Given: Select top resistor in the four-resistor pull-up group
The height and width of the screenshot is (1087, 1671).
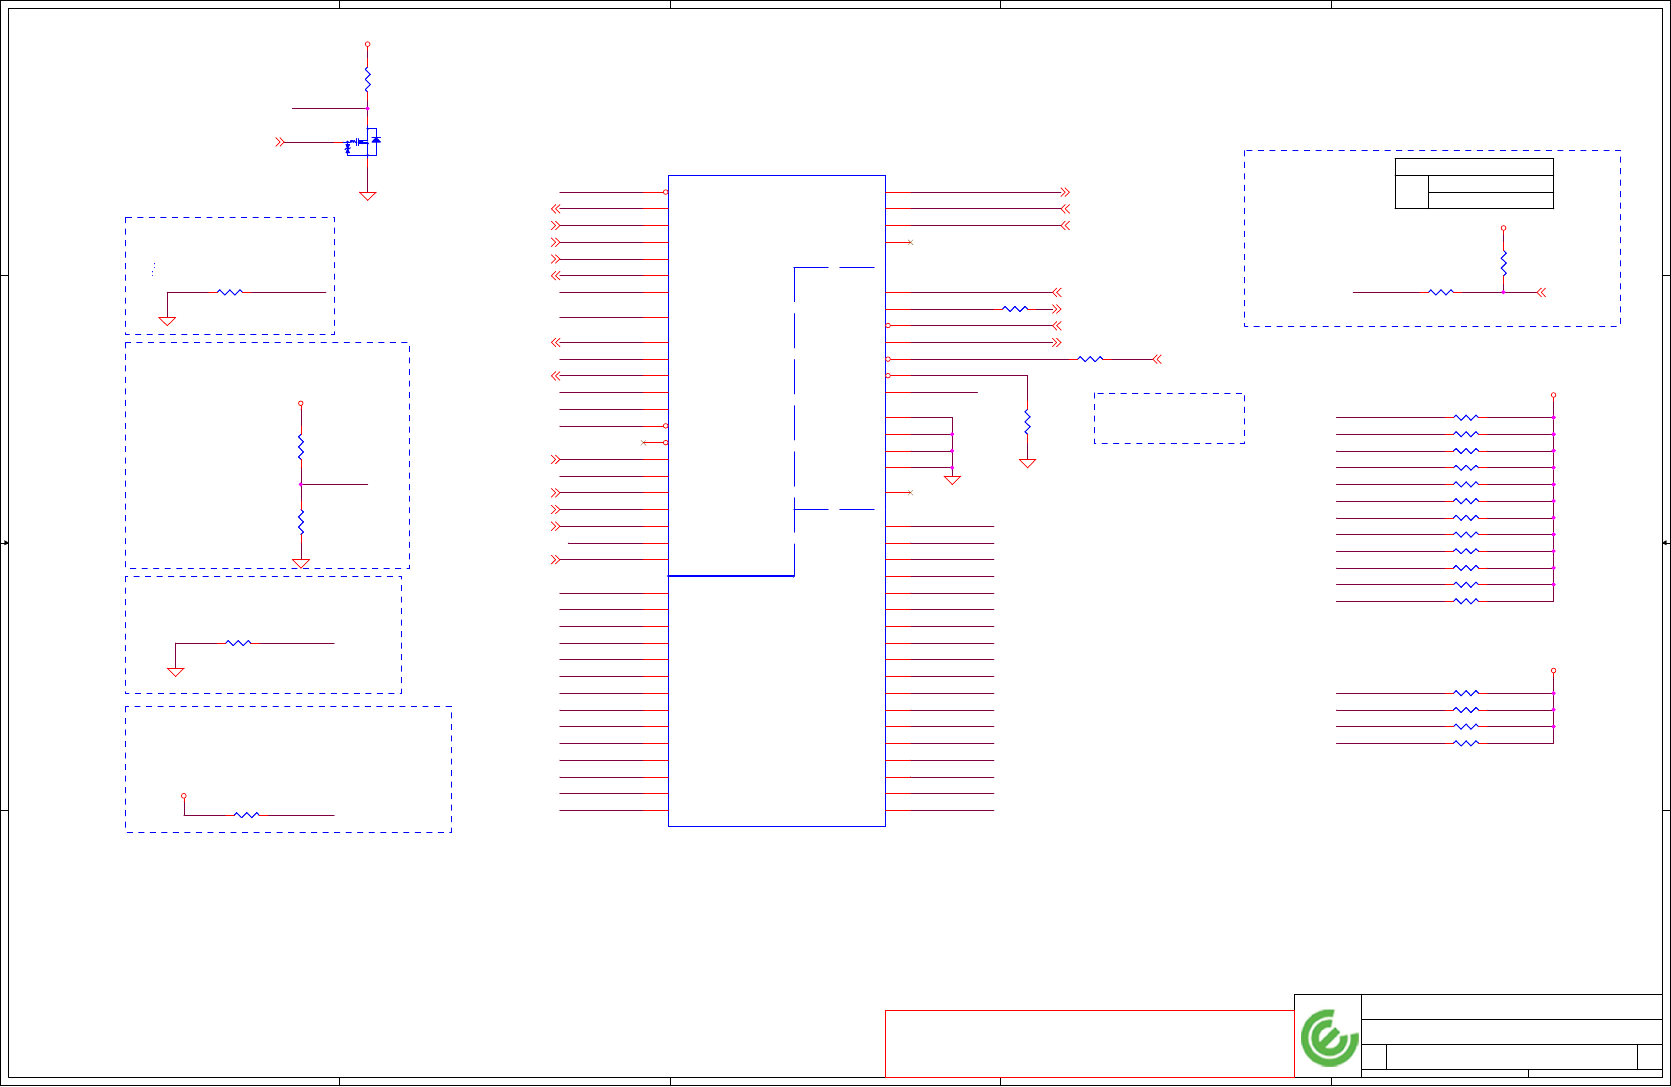Looking at the screenshot, I should coord(1466,693).
